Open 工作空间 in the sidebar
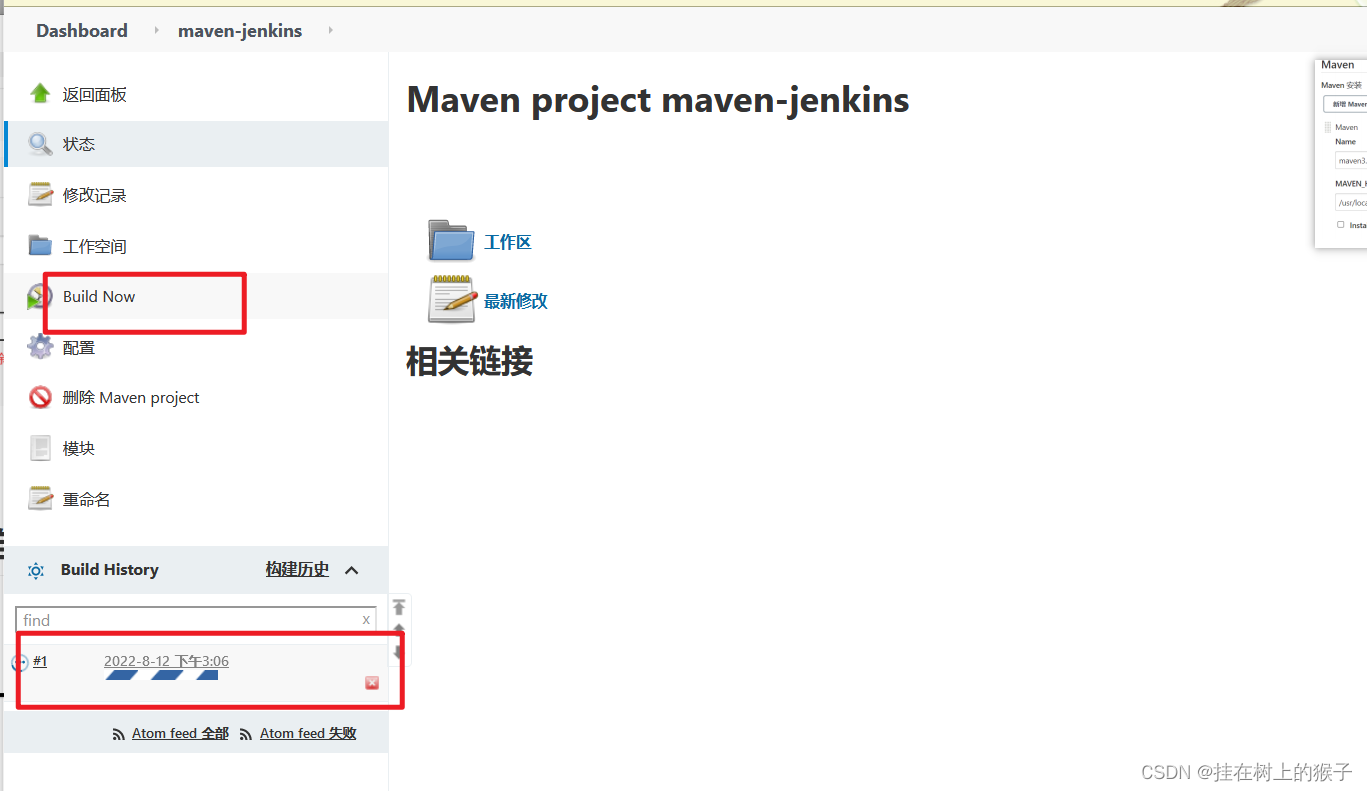 point(95,246)
